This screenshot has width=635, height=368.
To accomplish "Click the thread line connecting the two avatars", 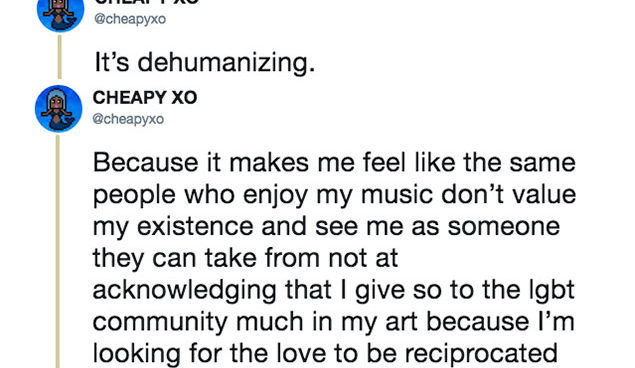I will (60, 57).
